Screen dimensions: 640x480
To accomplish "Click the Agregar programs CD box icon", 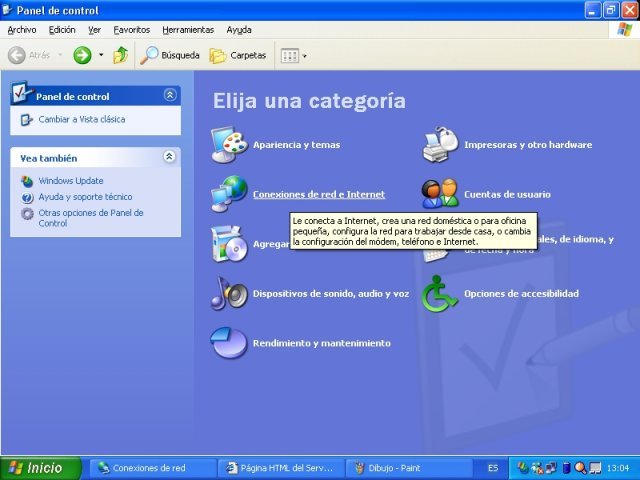I will pyautogui.click(x=229, y=244).
